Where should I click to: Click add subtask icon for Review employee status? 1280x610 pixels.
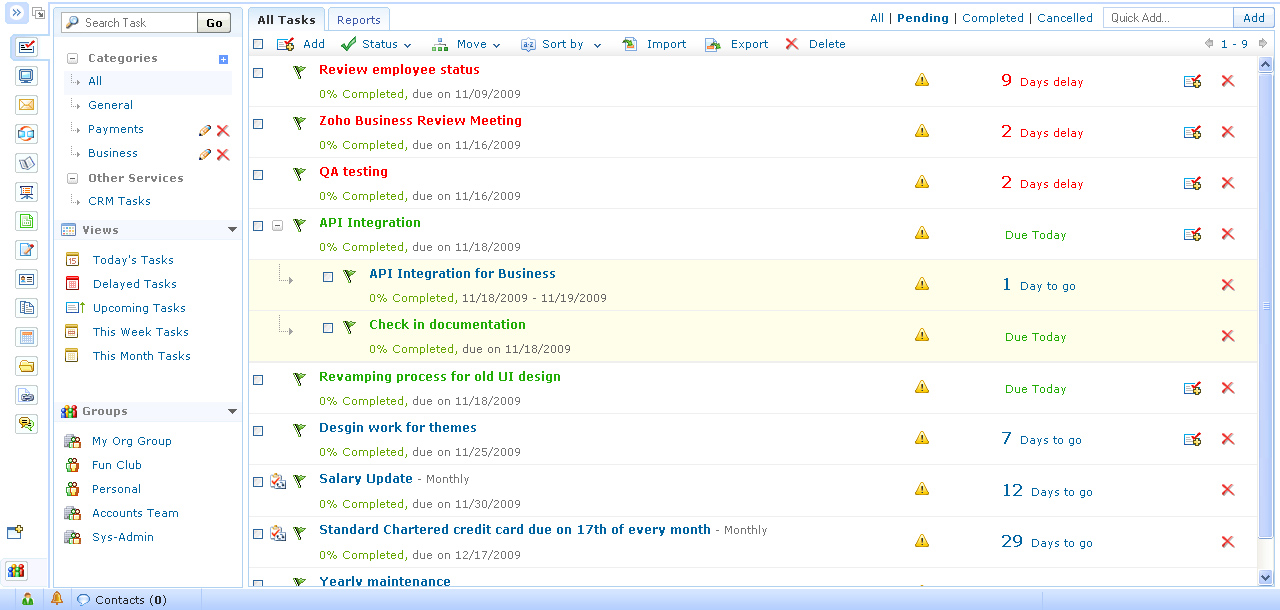click(x=1192, y=81)
